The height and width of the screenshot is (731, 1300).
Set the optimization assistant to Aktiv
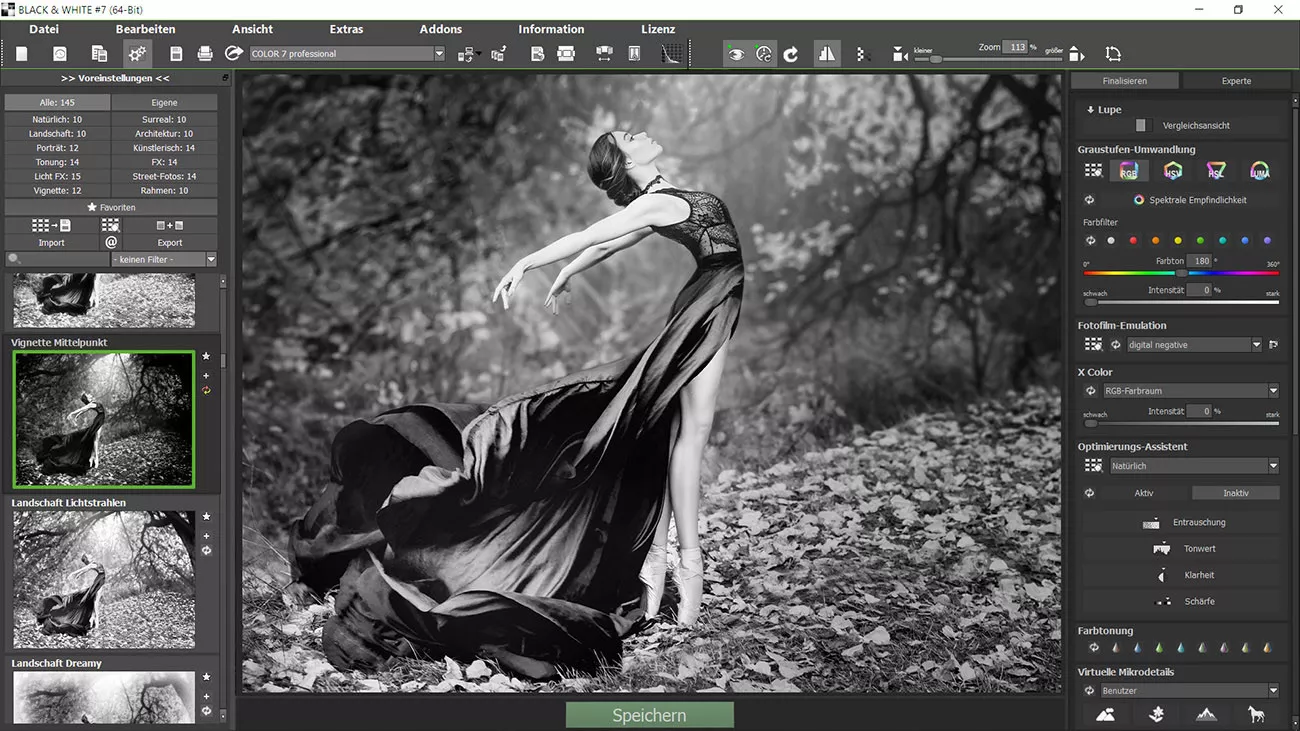[1144, 493]
